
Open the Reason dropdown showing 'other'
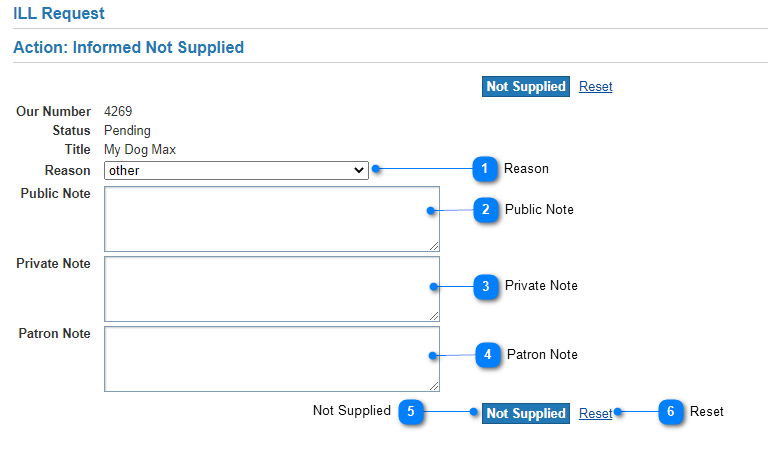(236, 170)
